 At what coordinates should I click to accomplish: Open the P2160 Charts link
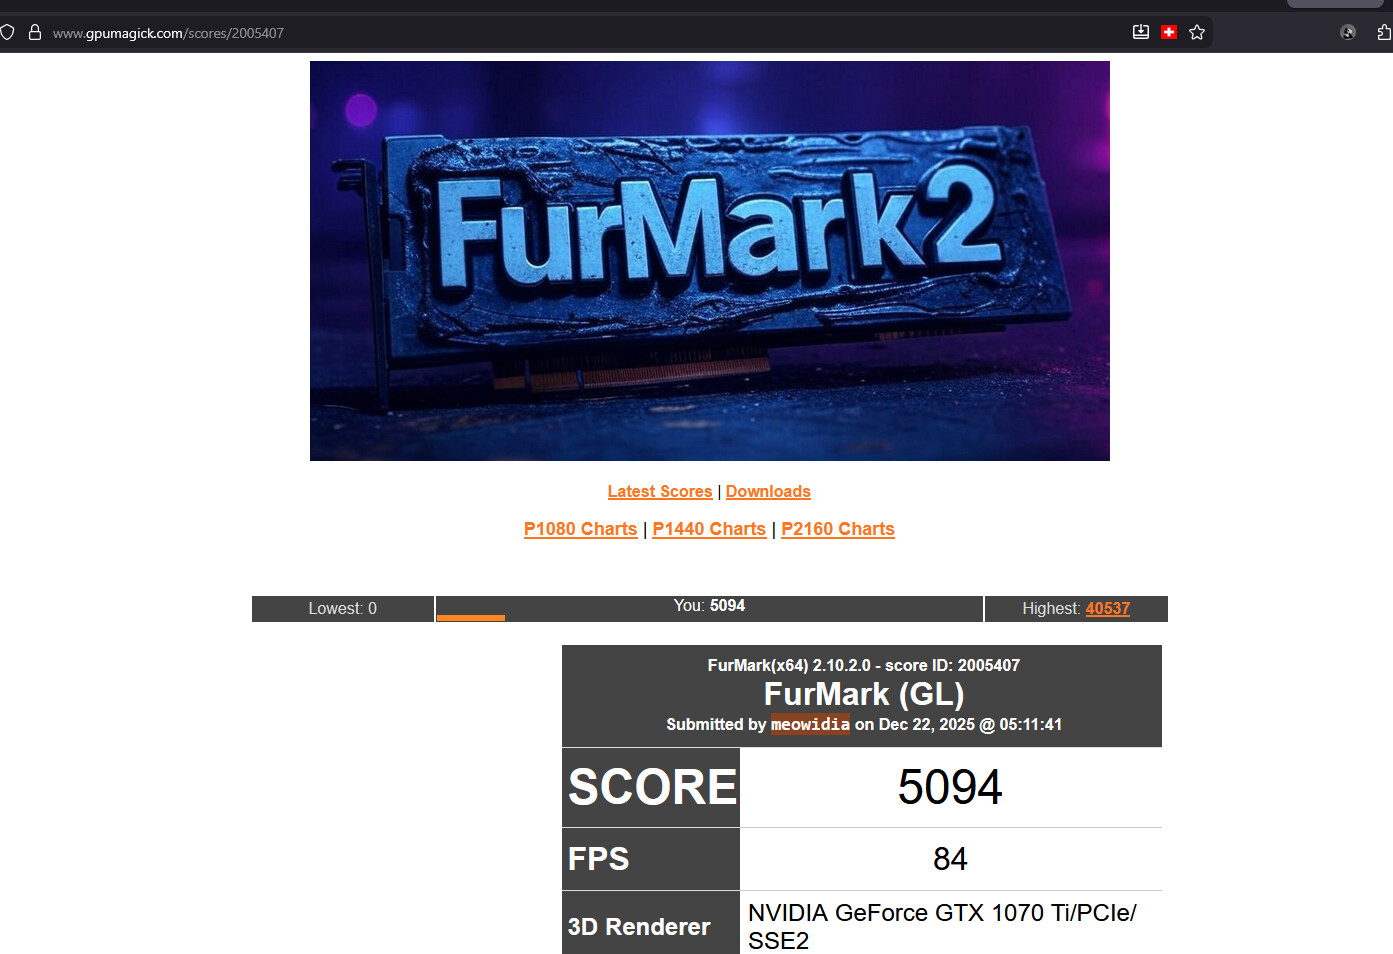837,529
